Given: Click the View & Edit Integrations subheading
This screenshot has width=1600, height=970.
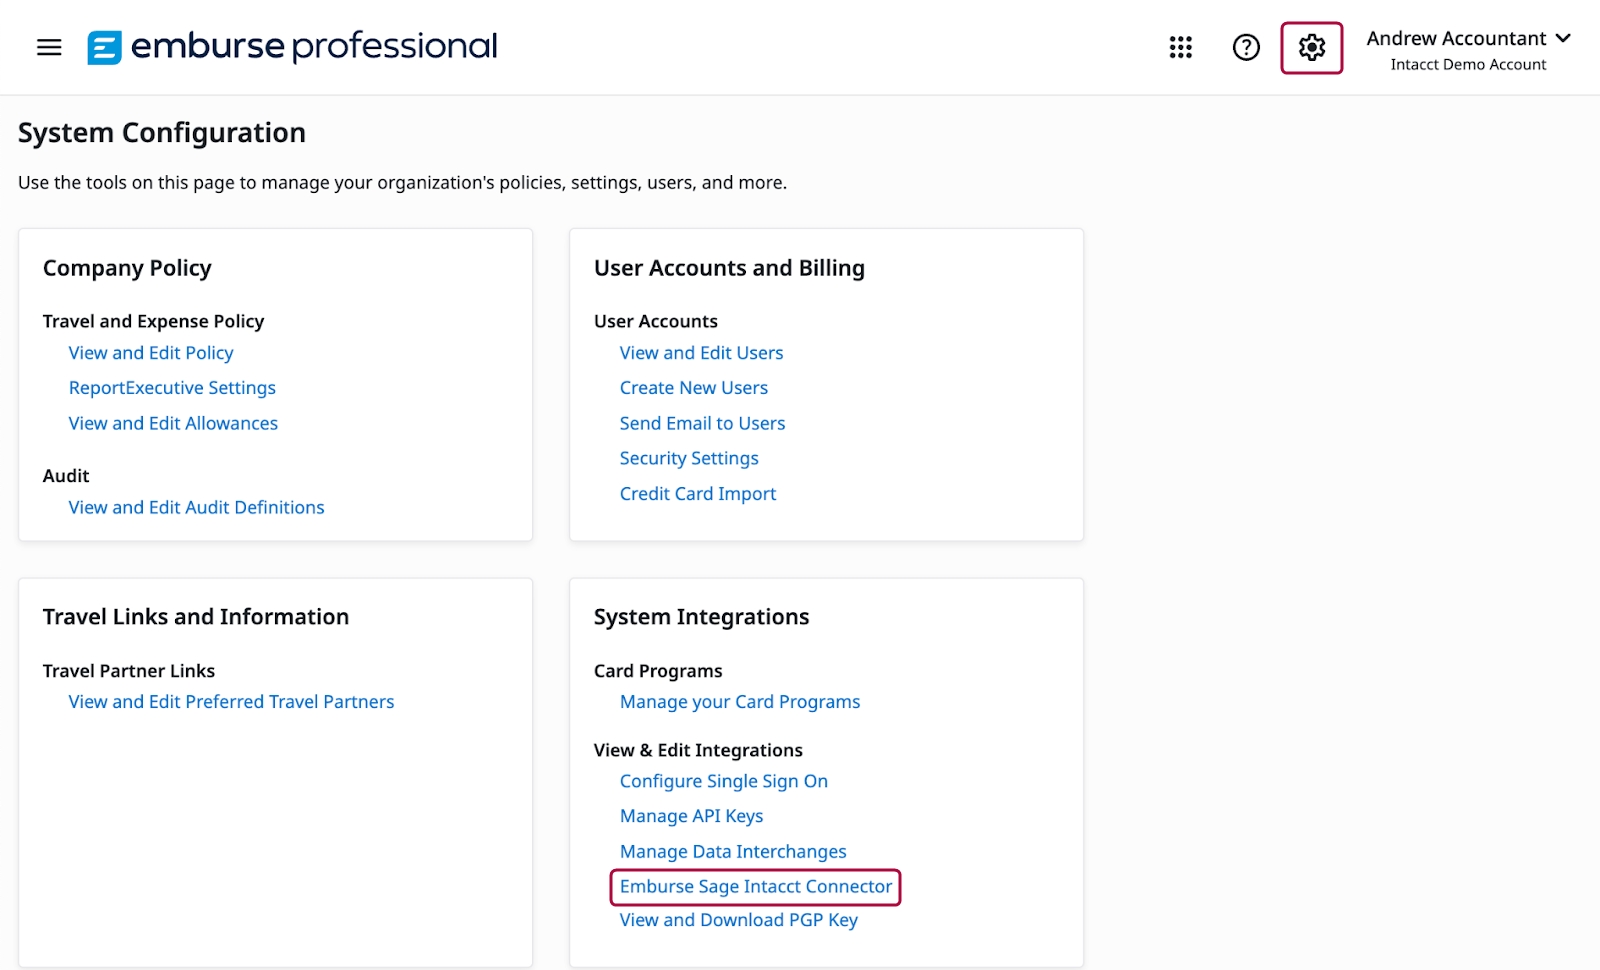Looking at the screenshot, I should pos(698,750).
